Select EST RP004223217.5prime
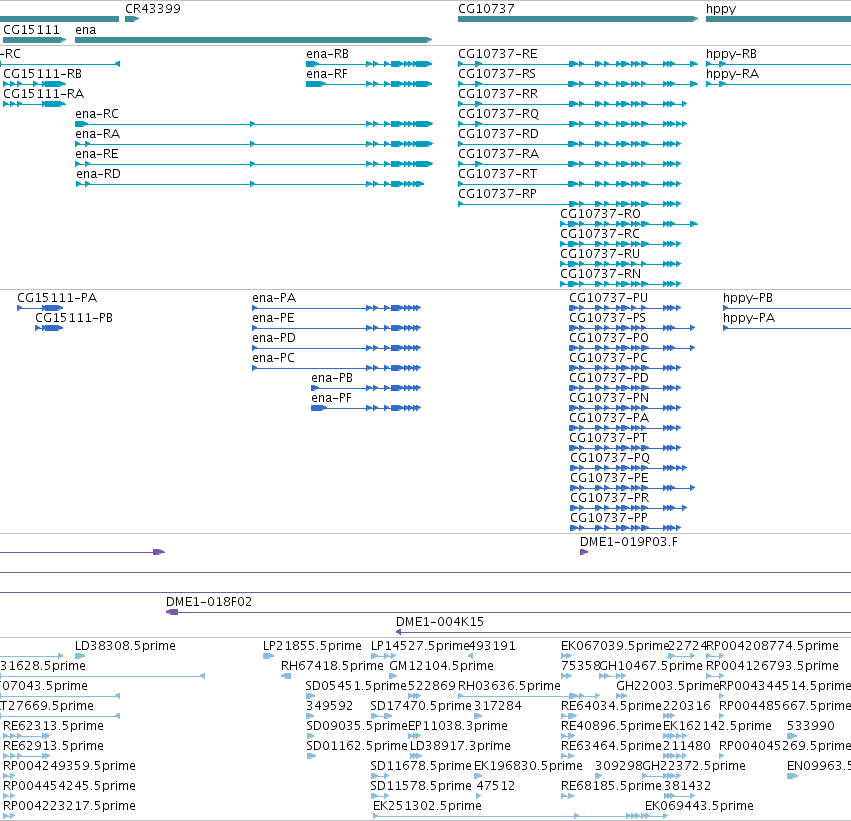Screen dimensions: 851x821 [9, 816]
